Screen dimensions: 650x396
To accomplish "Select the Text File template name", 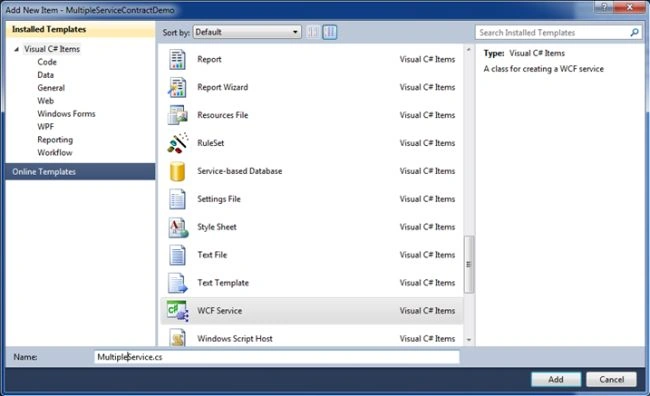I will pyautogui.click(x=212, y=255).
